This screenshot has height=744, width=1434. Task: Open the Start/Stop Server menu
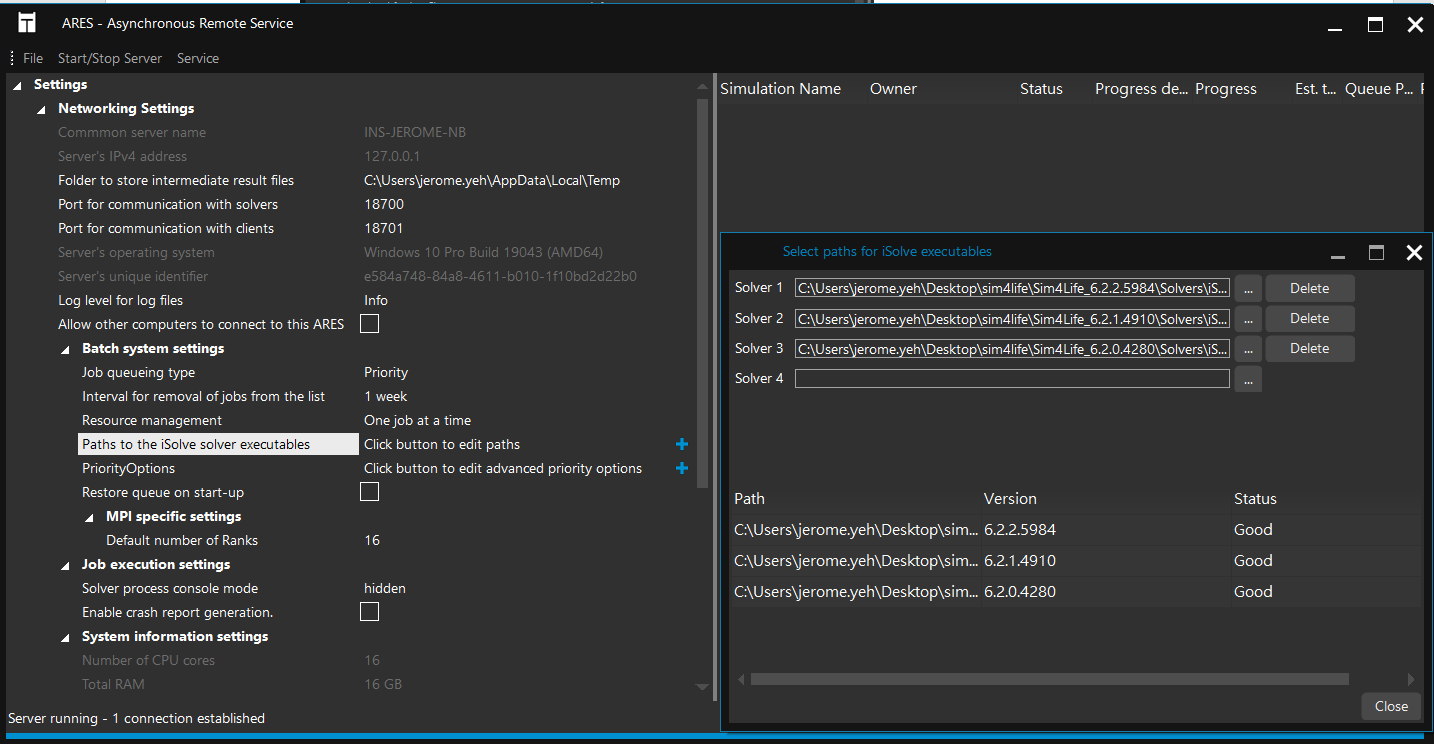point(109,58)
